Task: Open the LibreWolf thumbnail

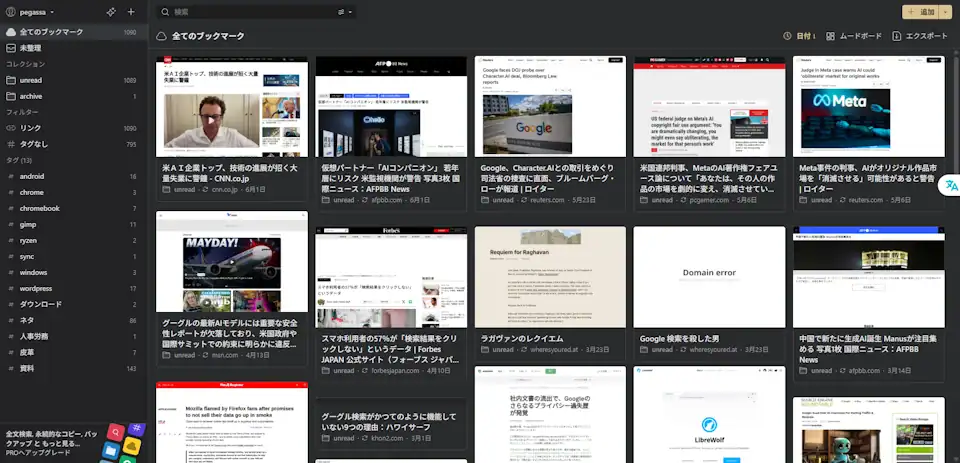Action: pyautogui.click(x=710, y=415)
